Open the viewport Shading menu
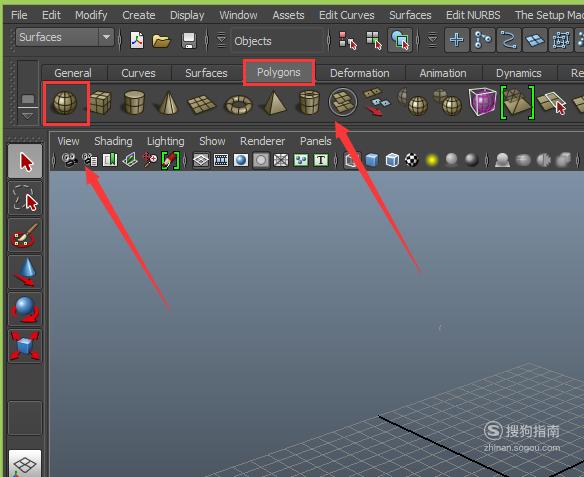This screenshot has width=584, height=477. [x=113, y=141]
